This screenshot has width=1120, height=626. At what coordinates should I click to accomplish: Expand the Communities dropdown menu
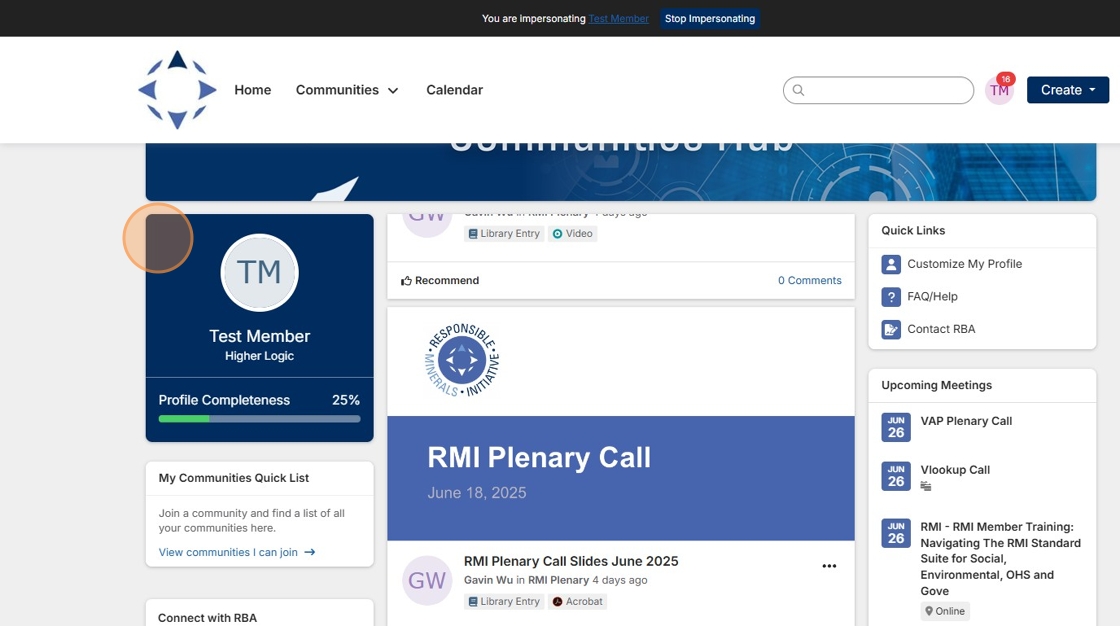tap(347, 90)
